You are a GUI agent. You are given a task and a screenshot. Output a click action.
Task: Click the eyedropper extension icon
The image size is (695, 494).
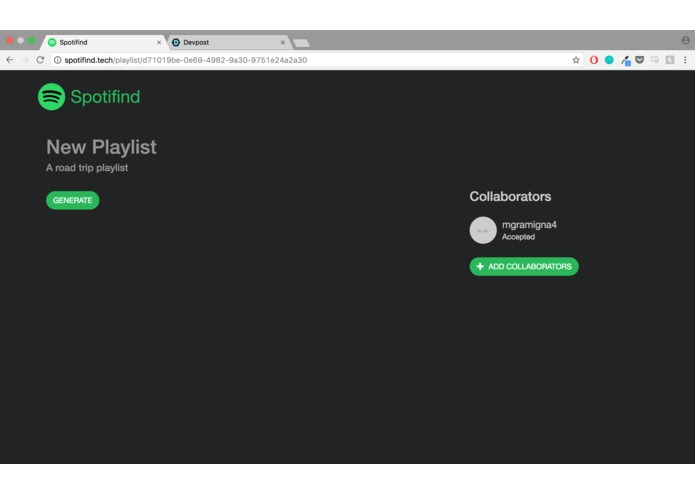(625, 60)
